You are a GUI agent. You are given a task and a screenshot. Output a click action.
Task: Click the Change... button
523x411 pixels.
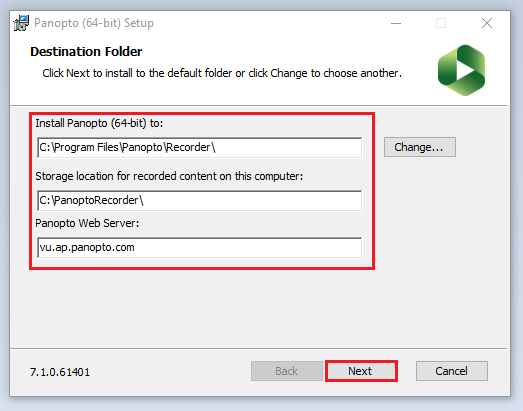420,147
